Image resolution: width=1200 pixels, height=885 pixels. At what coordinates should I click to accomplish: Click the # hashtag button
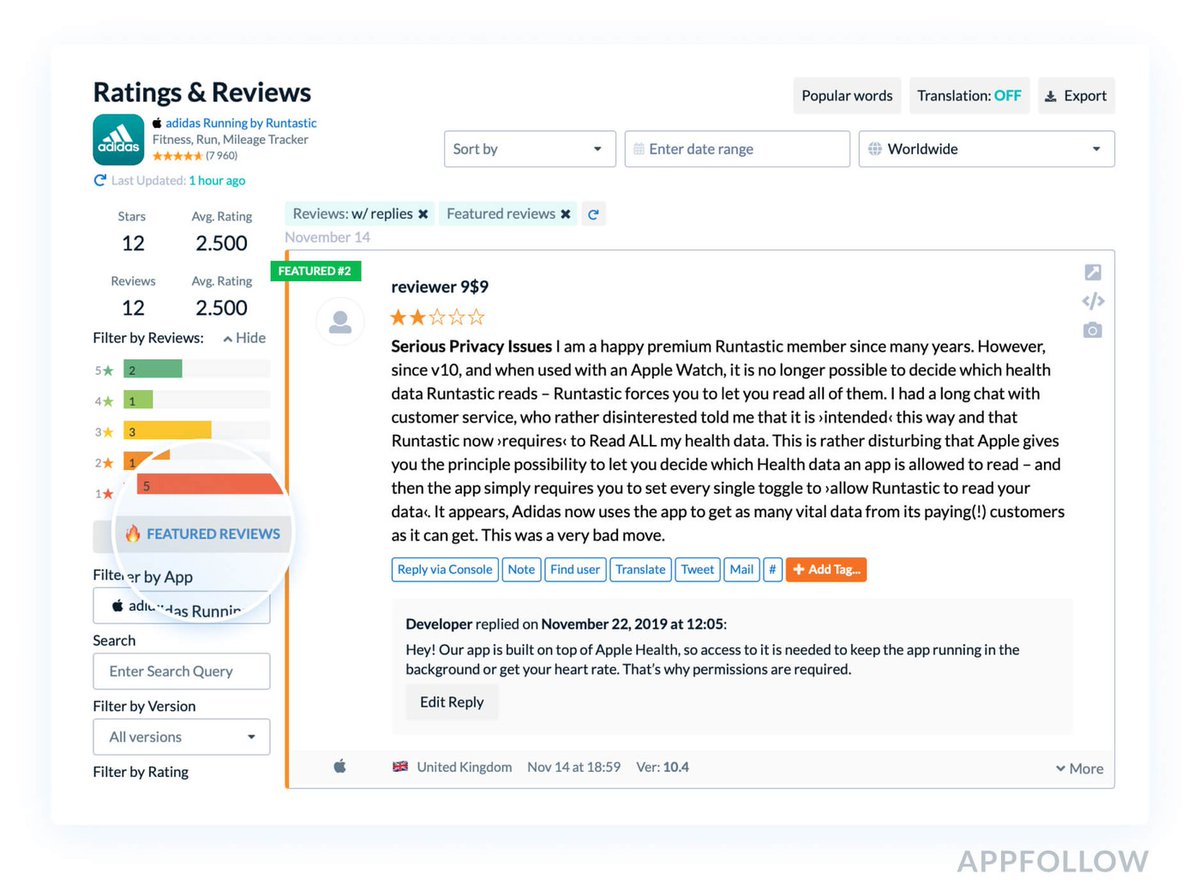coord(772,570)
